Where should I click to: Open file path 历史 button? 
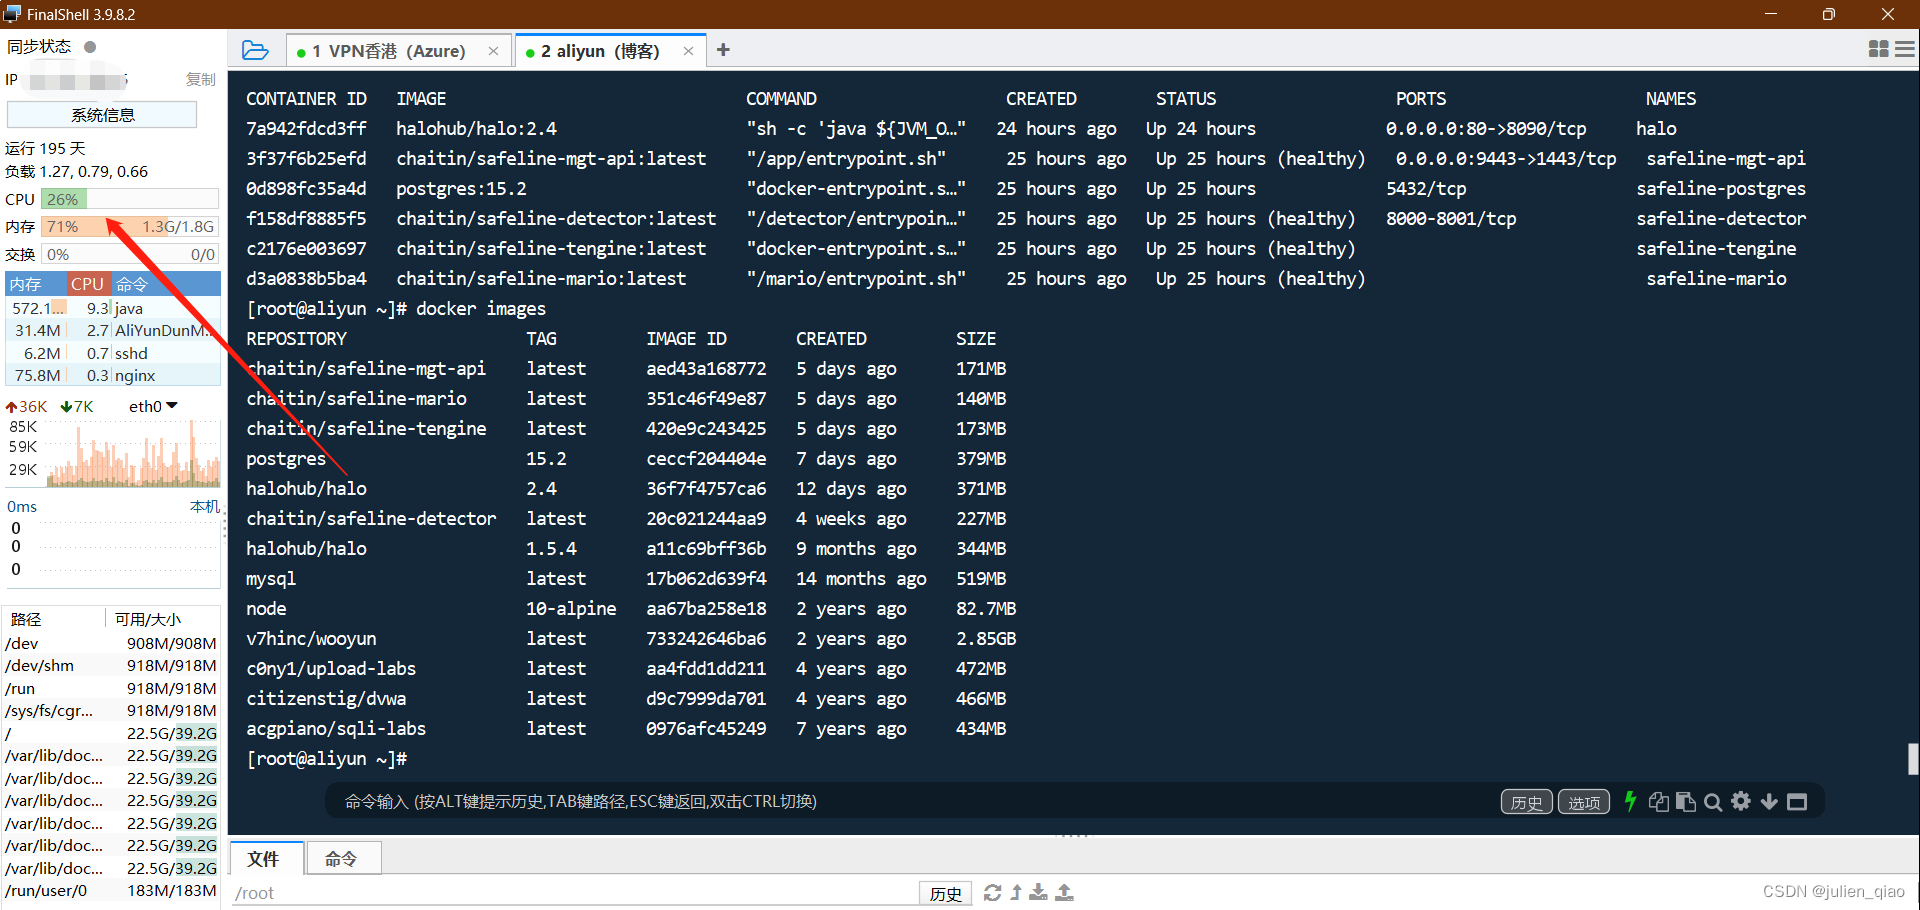point(946,893)
